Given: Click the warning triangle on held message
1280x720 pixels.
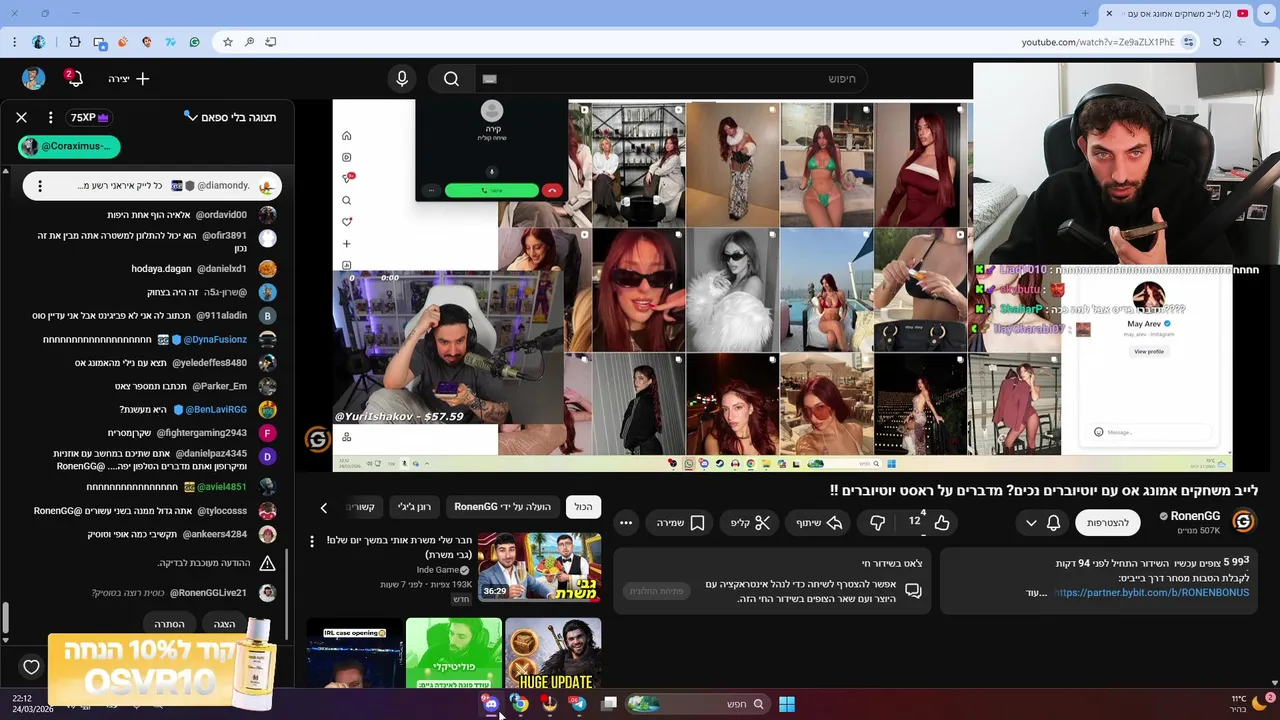Looking at the screenshot, I should tap(267, 564).
